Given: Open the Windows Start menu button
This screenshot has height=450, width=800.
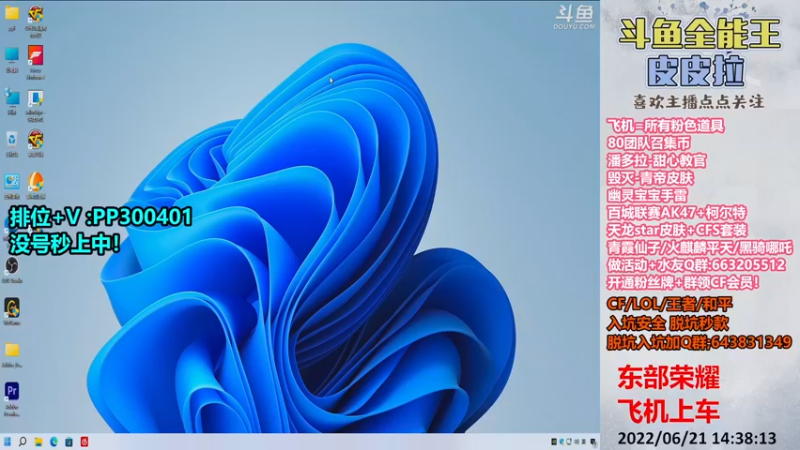Looking at the screenshot, I should click(x=7, y=441).
